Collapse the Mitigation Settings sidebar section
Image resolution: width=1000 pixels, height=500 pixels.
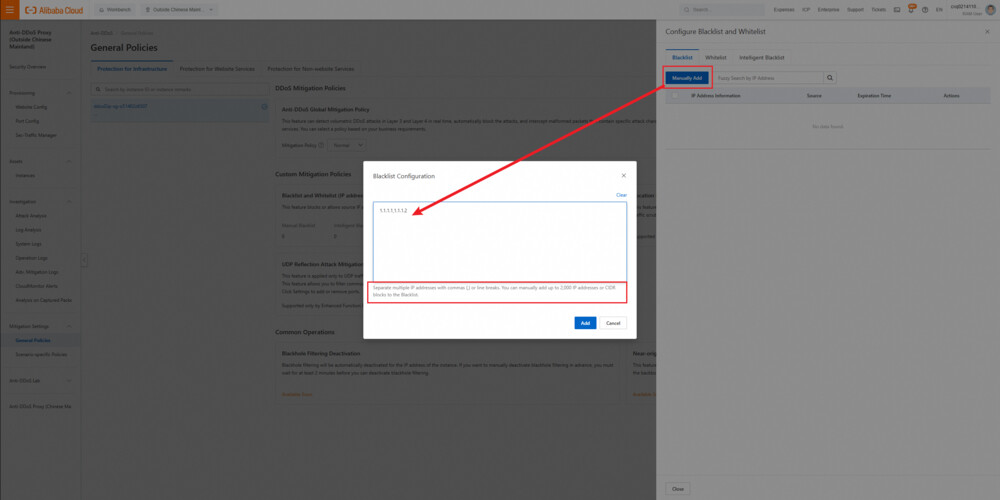[69, 326]
